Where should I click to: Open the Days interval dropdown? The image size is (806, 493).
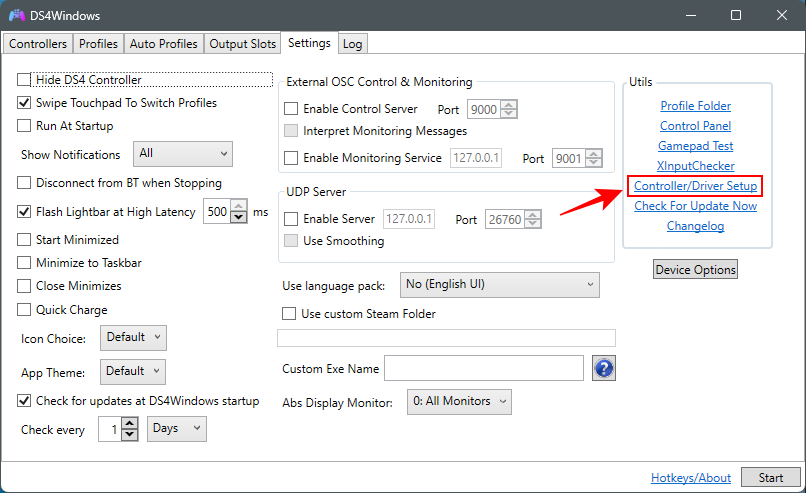tap(176, 429)
